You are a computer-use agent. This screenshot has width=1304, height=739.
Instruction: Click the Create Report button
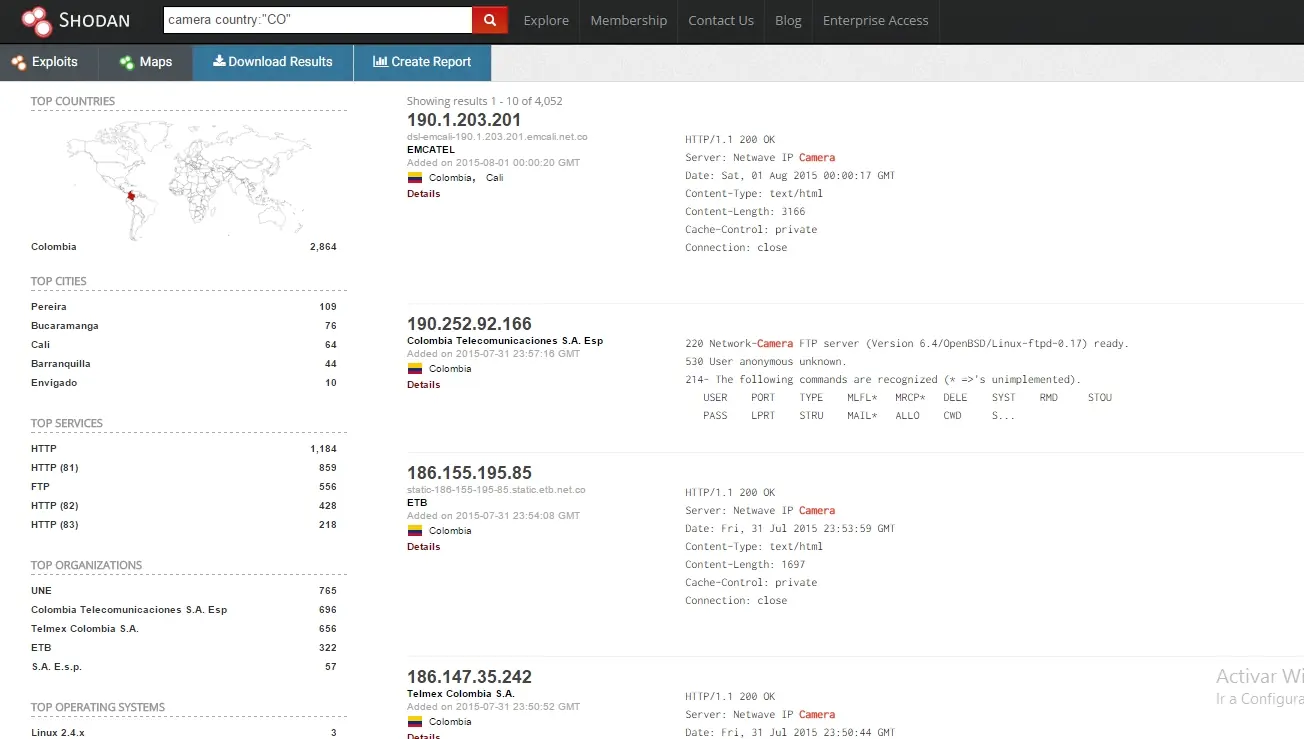click(x=422, y=62)
